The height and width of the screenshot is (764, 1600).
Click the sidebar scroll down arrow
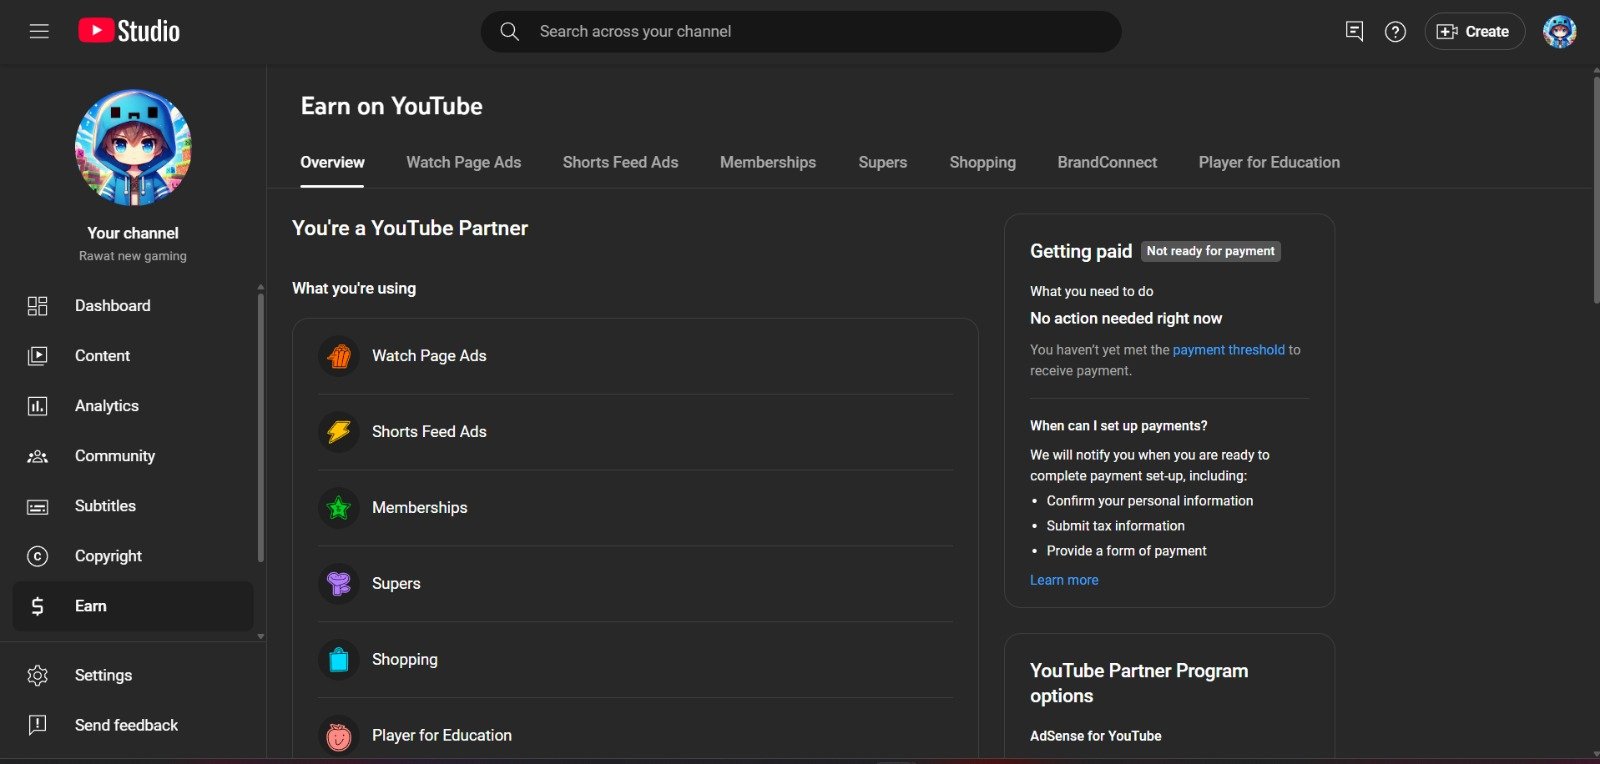coord(260,636)
